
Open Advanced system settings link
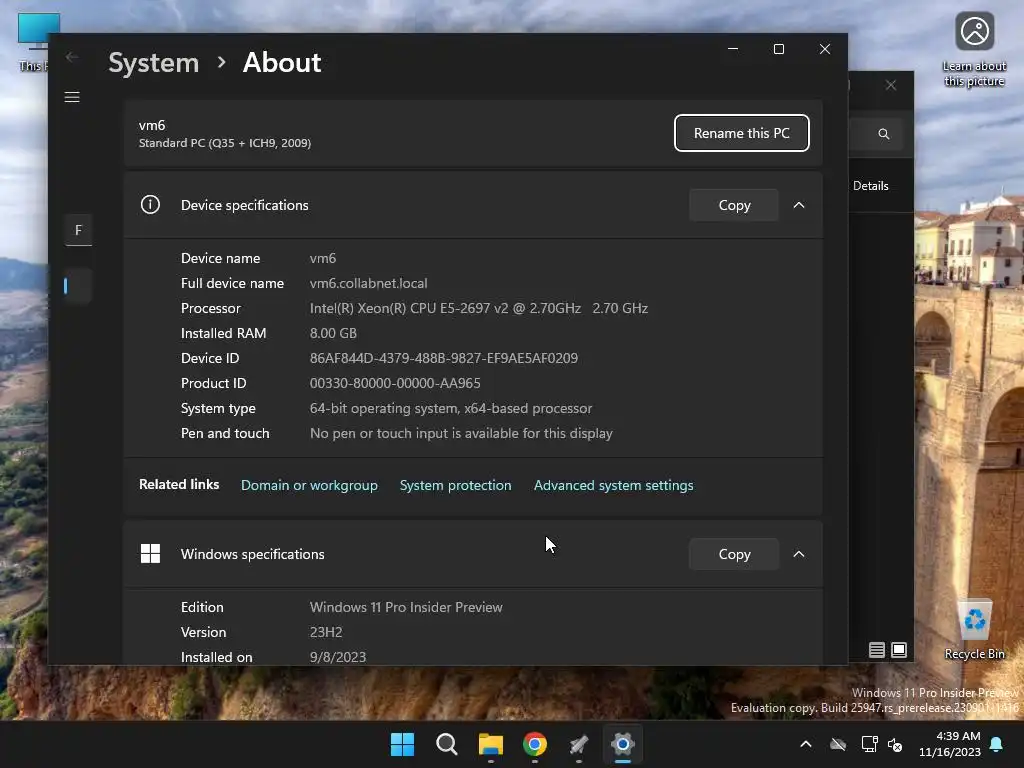pyautogui.click(x=613, y=485)
